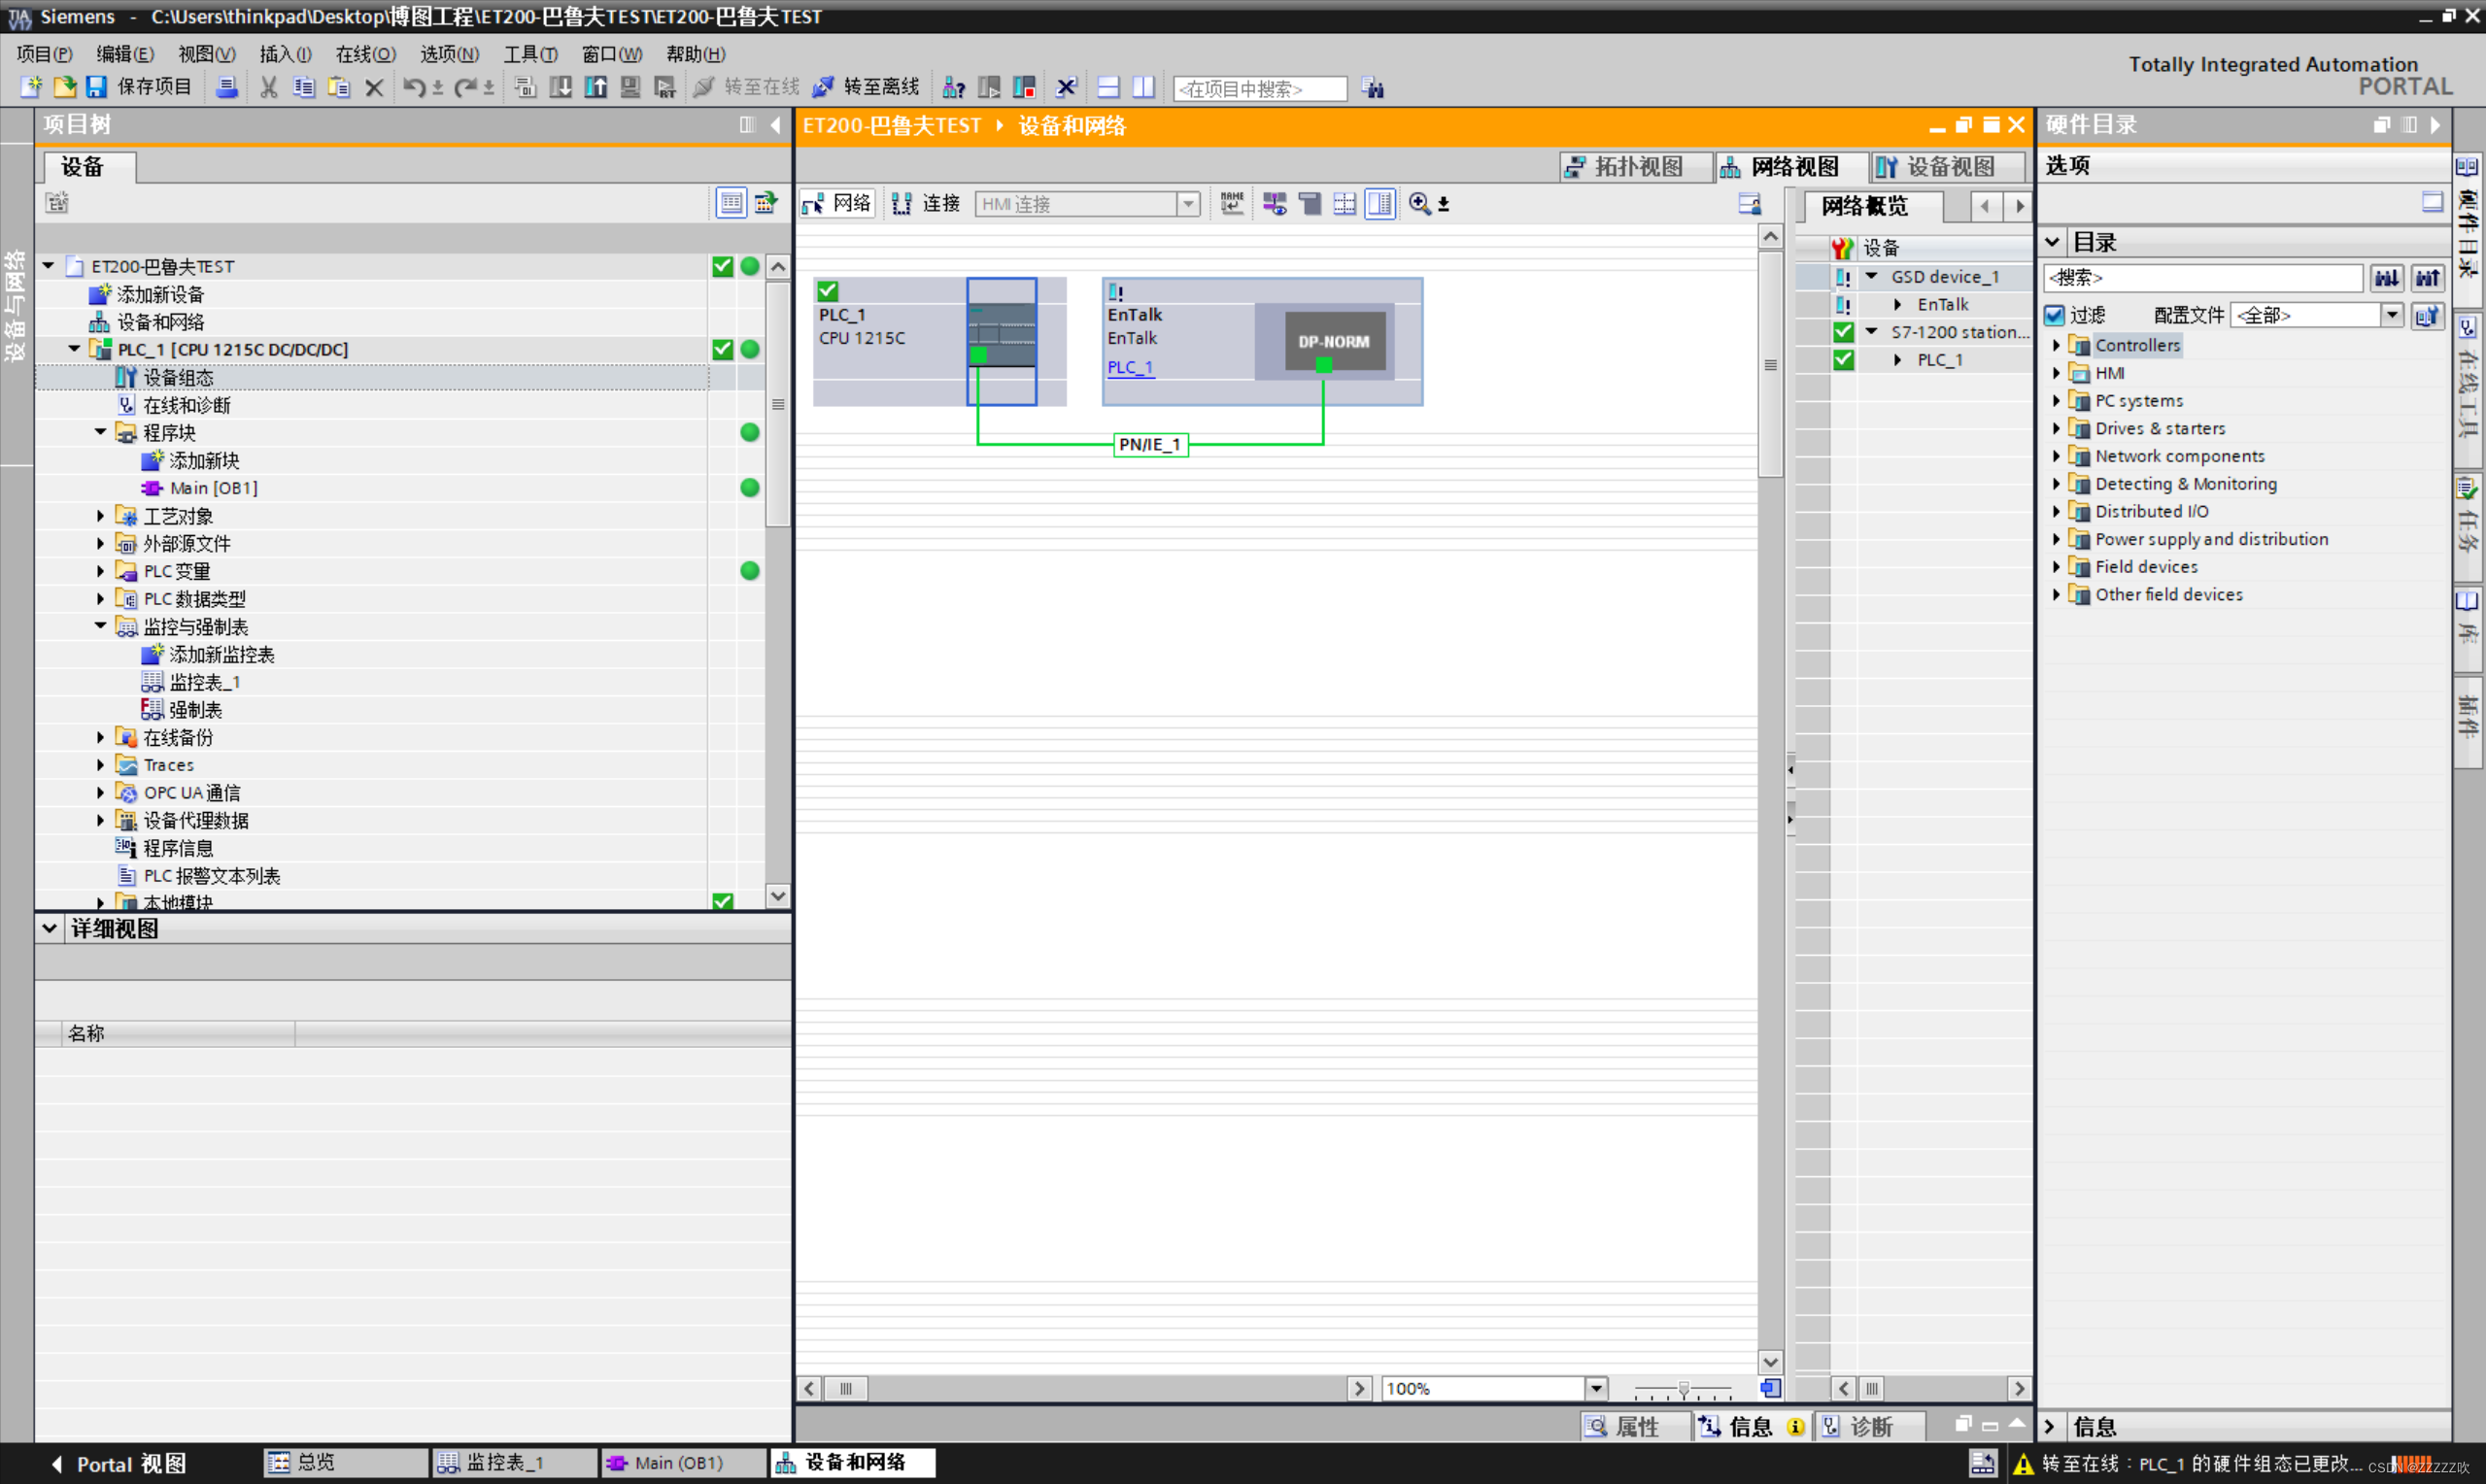This screenshot has height=1484, width=2486.
Task: Click the cross-reference icon in toolbar
Action: (x=1067, y=87)
